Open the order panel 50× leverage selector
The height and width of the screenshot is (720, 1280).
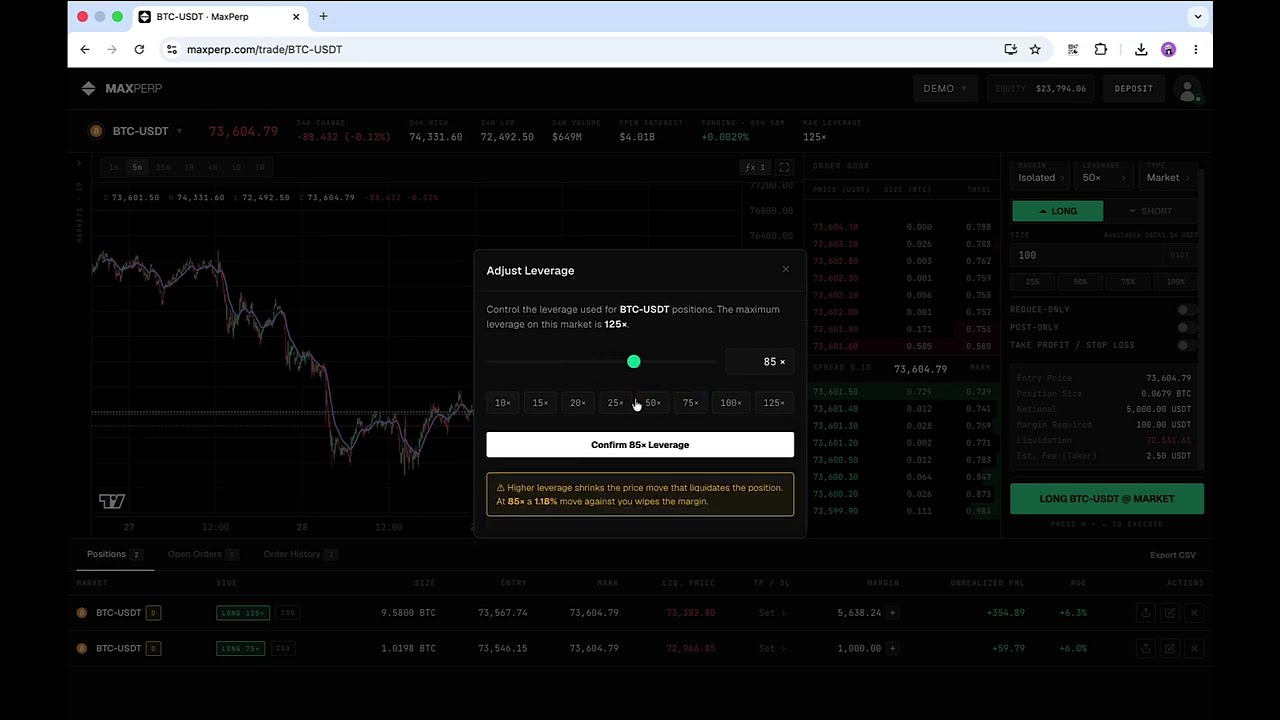1103,177
